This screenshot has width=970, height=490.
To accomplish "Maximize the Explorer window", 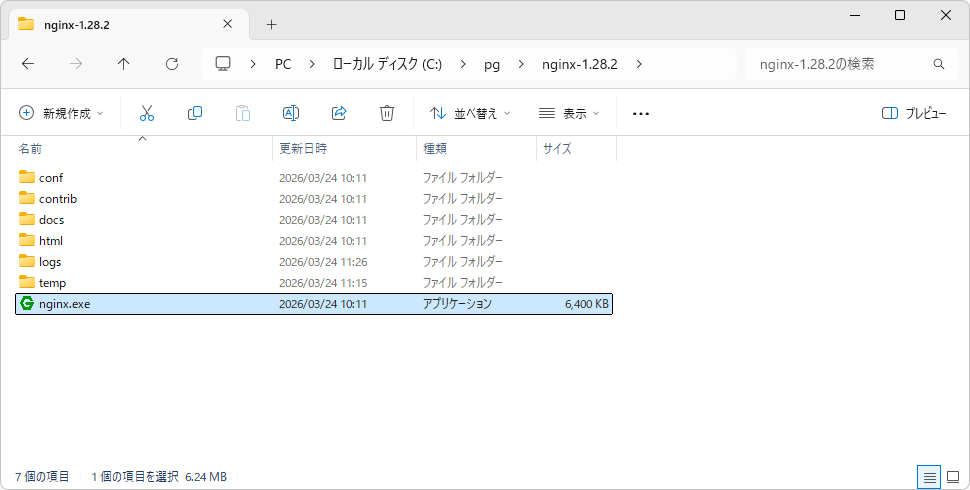I will 900,15.
